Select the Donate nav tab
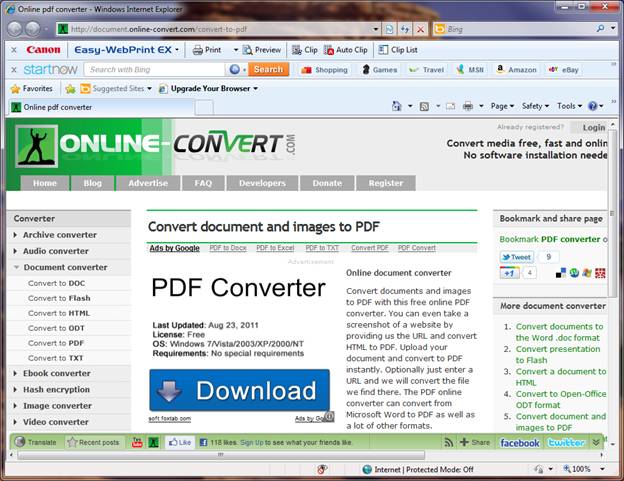Viewport: 624px width, 481px height. [x=327, y=183]
